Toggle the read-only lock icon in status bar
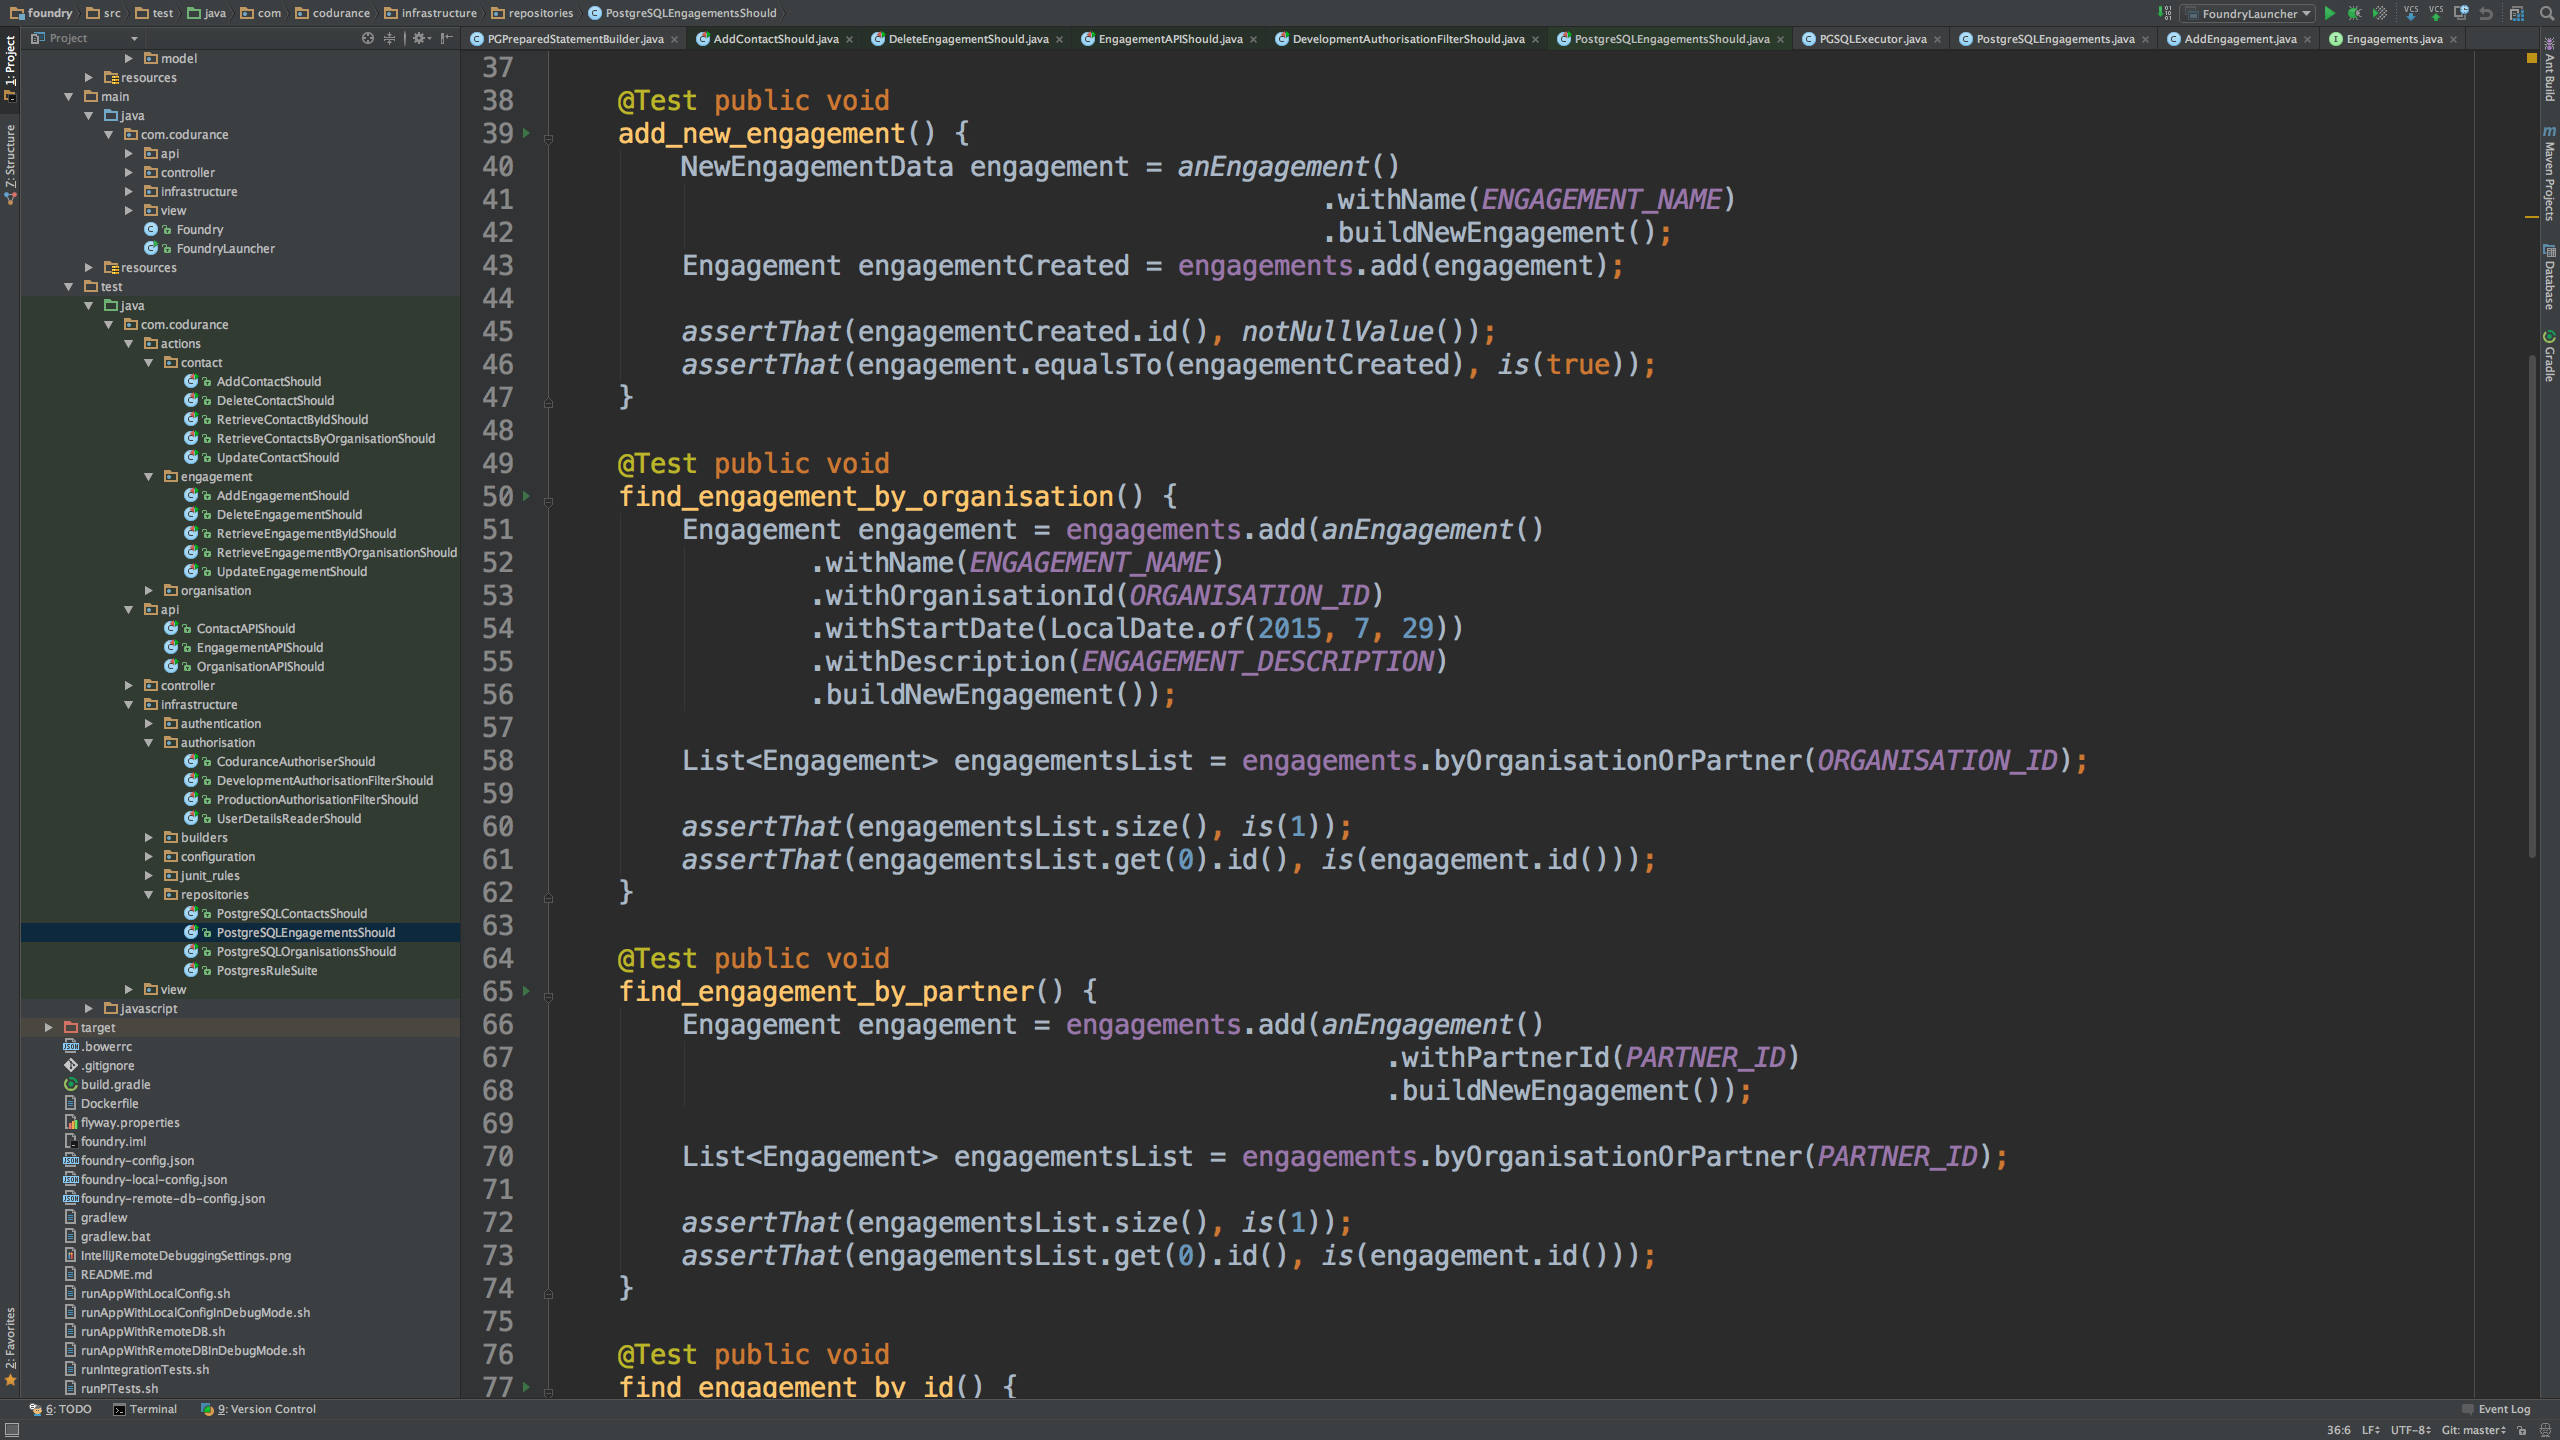The width and height of the screenshot is (2560, 1440). [x=2522, y=1430]
